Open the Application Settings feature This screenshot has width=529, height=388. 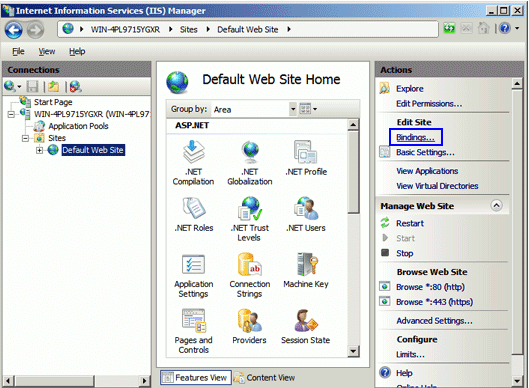tap(193, 275)
